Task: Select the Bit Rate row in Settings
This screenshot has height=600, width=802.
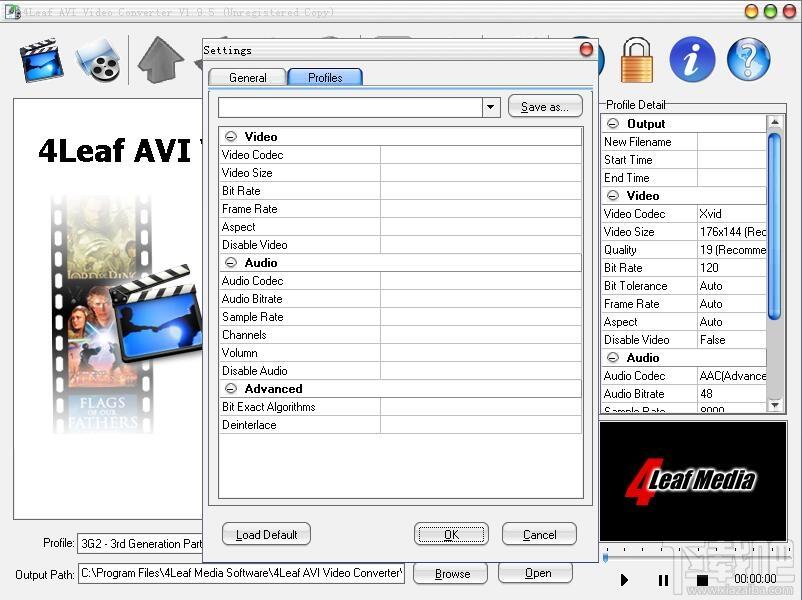Action: [400, 191]
